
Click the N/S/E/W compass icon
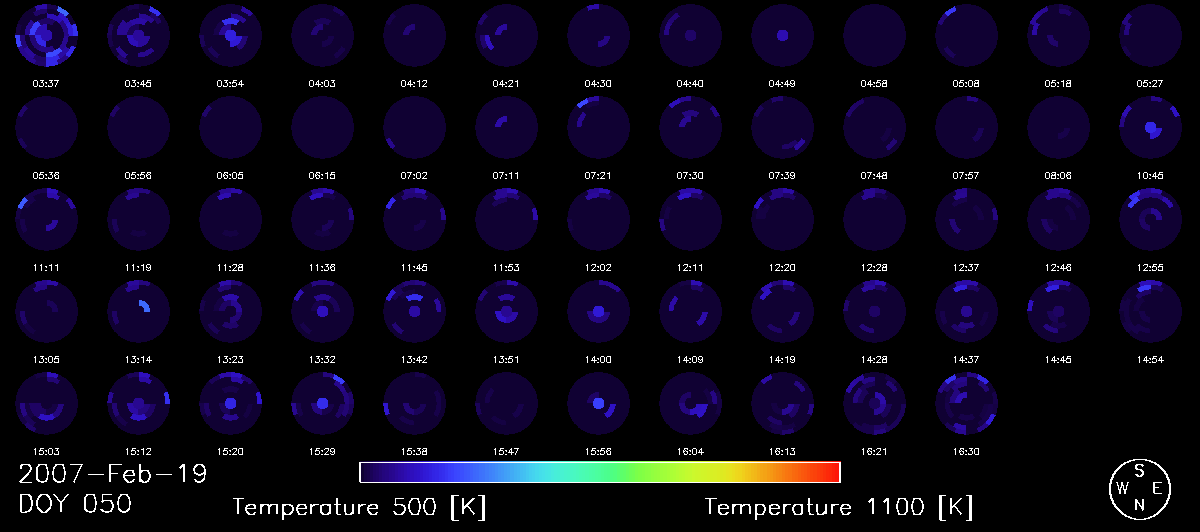click(x=1140, y=488)
